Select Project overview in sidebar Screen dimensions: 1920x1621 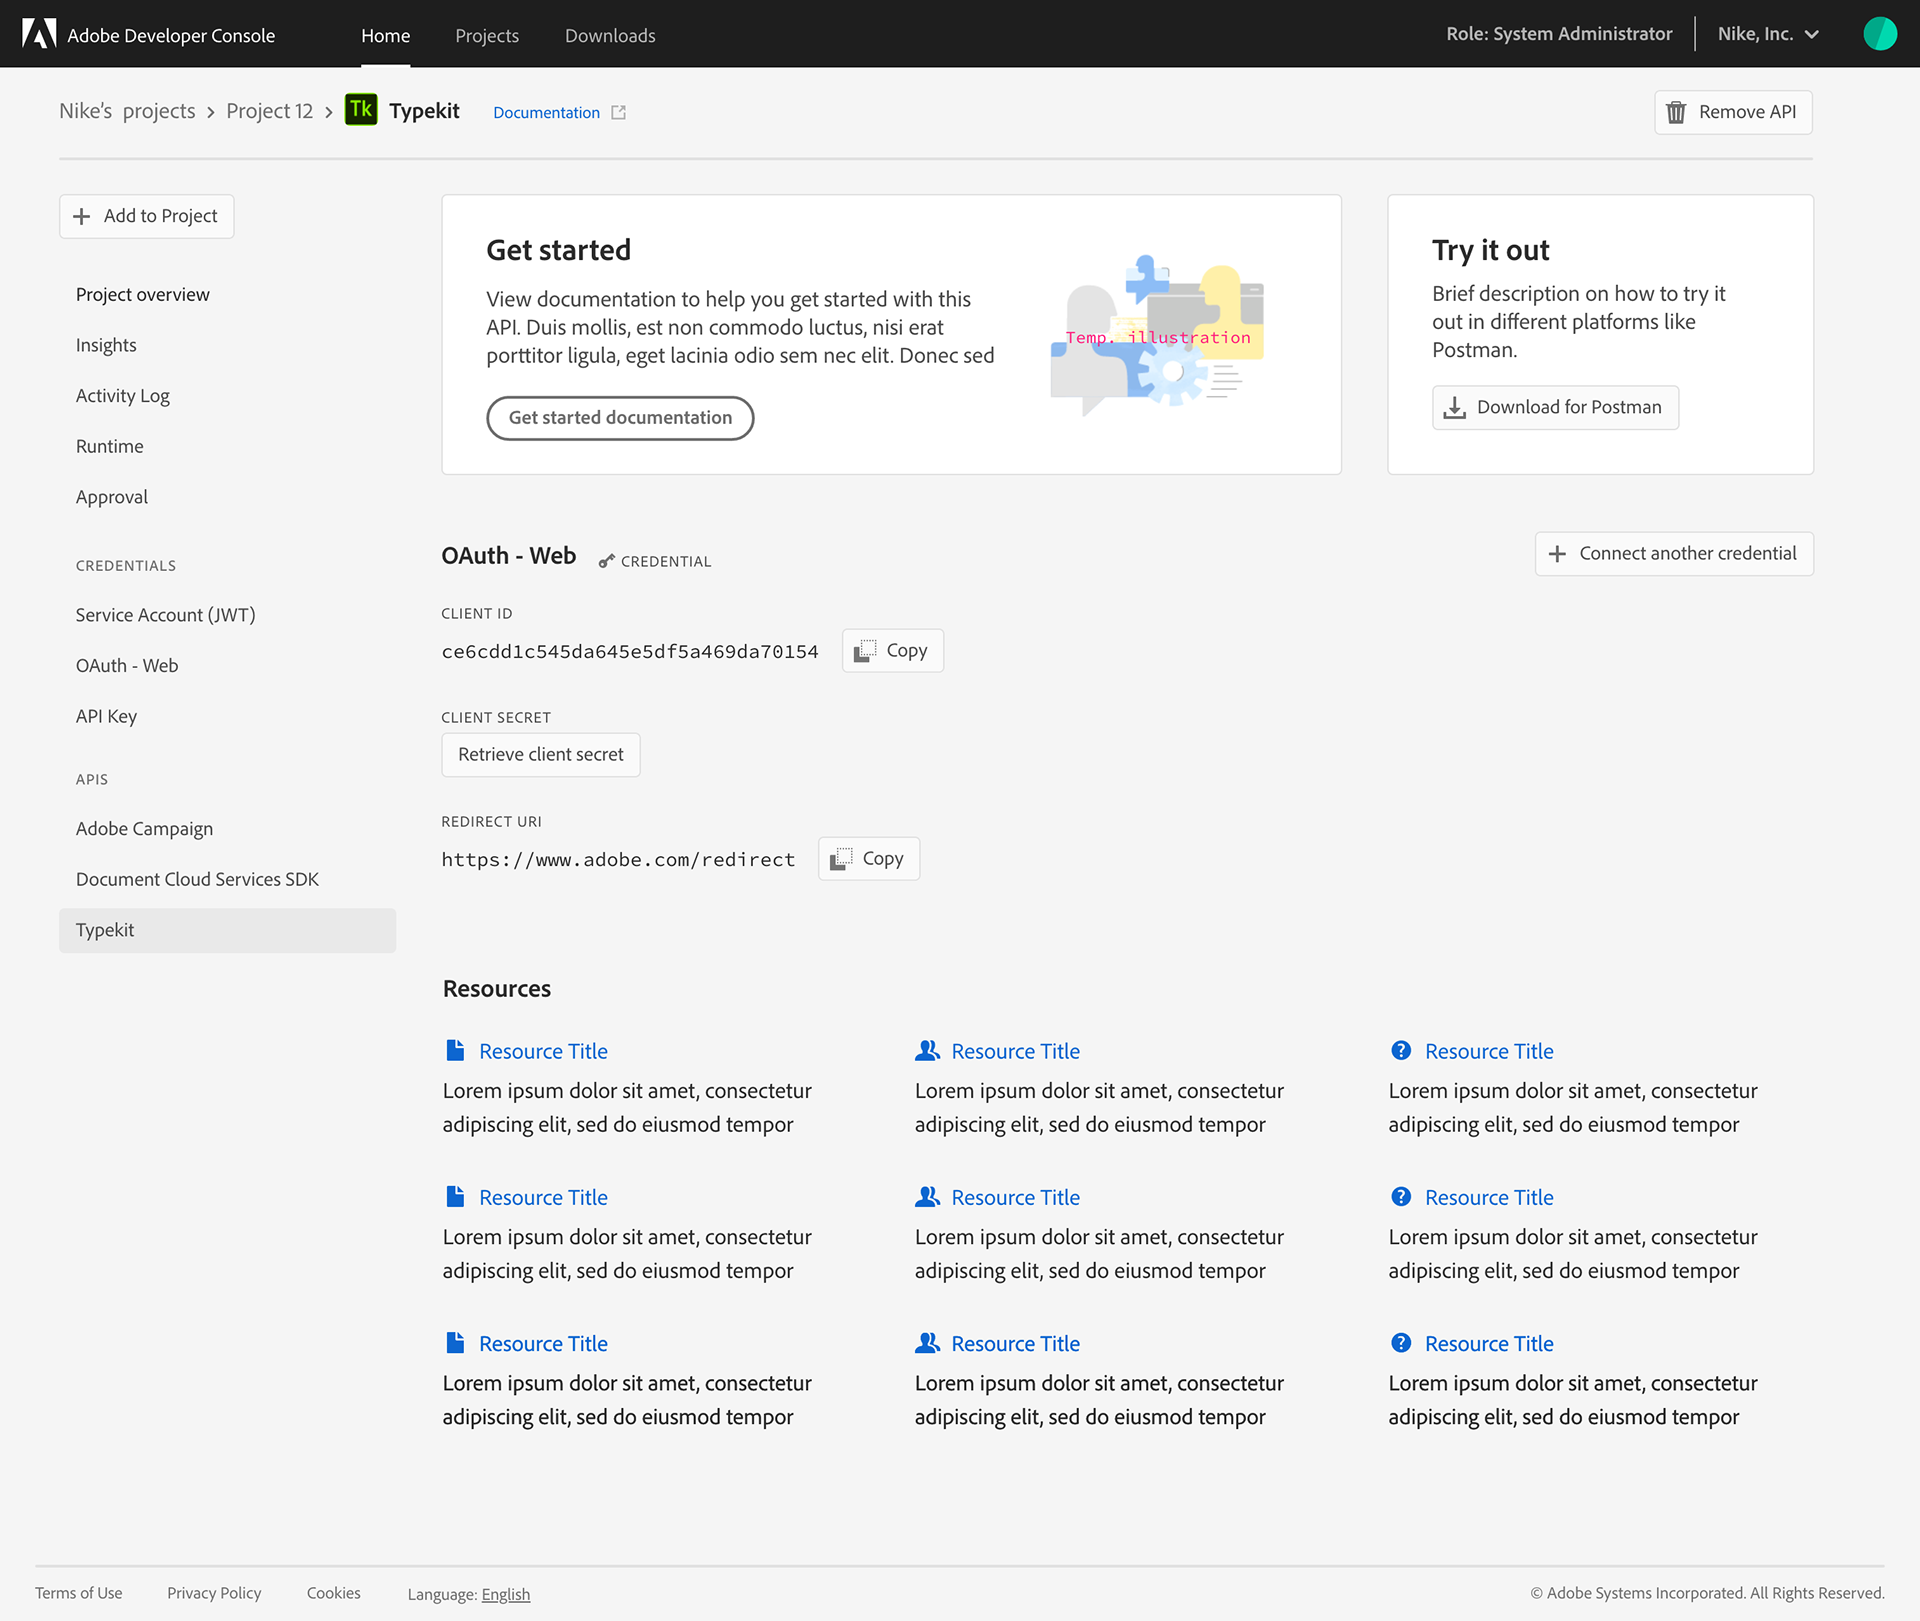(x=142, y=295)
